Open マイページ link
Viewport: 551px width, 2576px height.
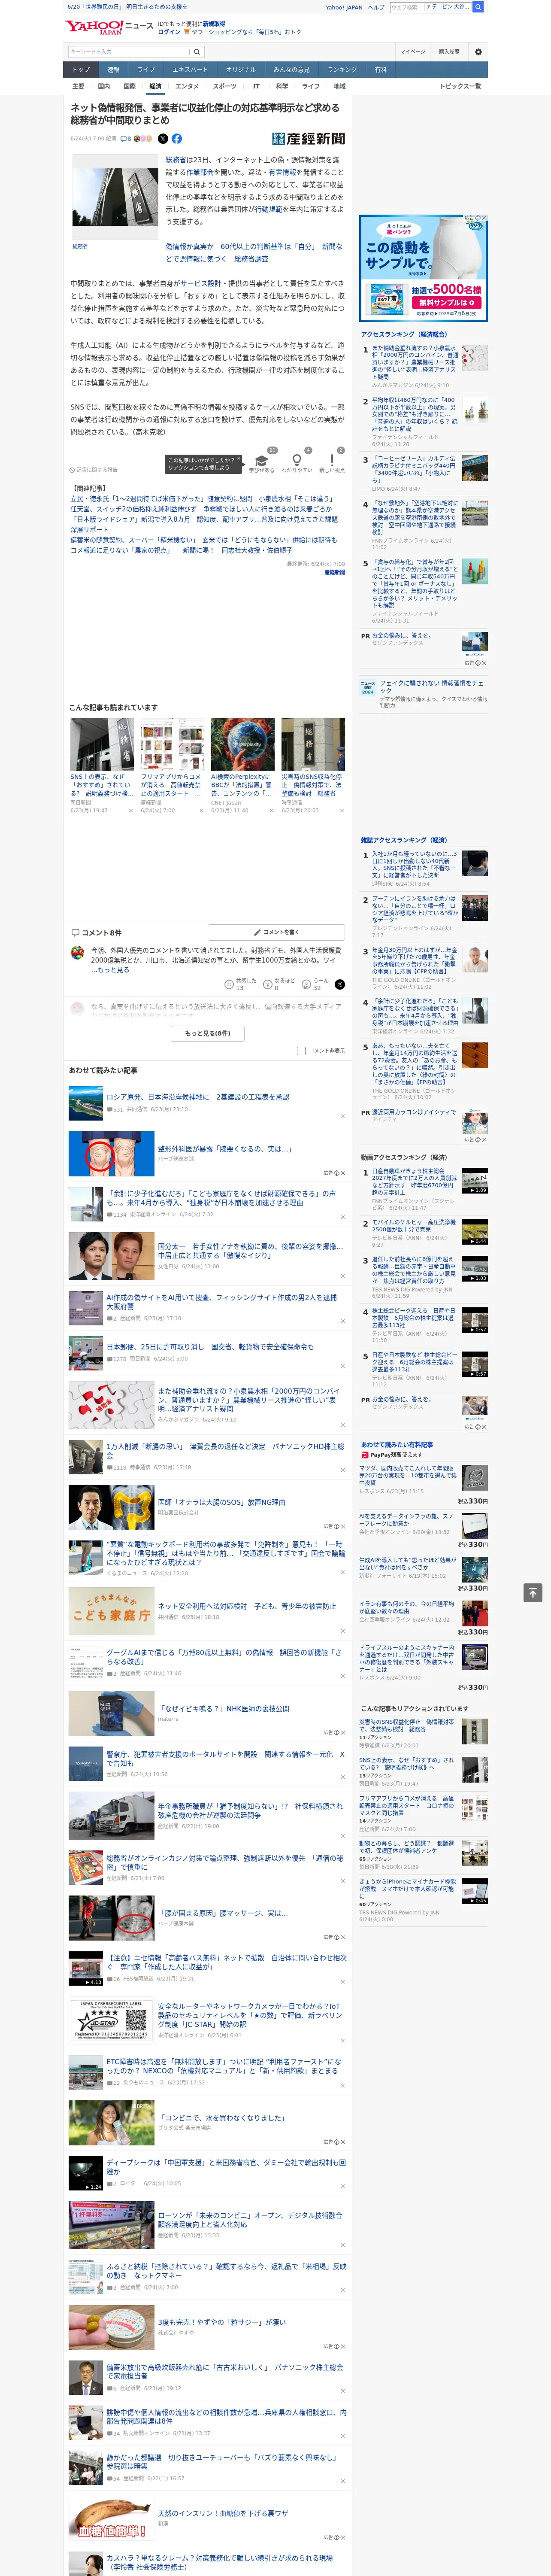412,52
